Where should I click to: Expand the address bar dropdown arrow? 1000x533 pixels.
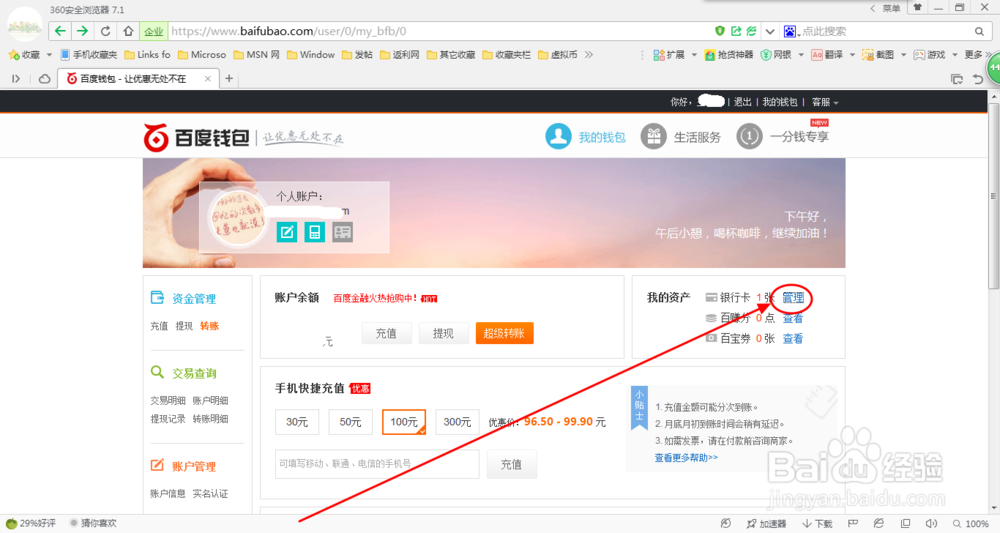point(770,31)
